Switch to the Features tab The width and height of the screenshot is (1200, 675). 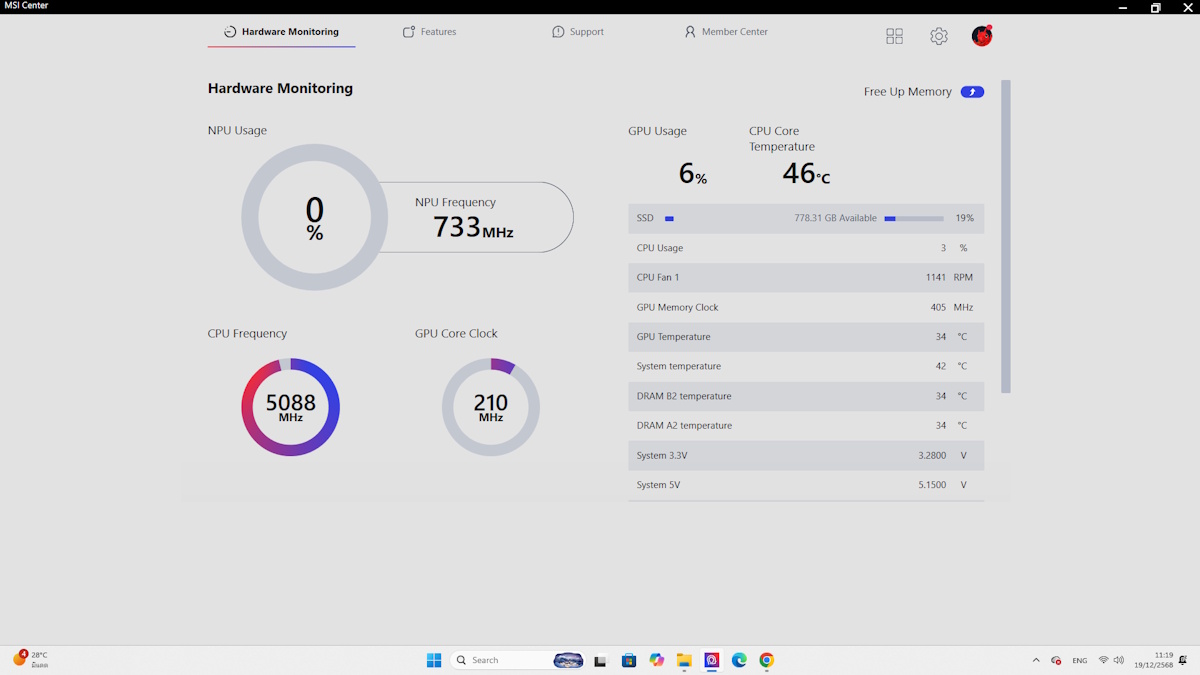point(429,32)
